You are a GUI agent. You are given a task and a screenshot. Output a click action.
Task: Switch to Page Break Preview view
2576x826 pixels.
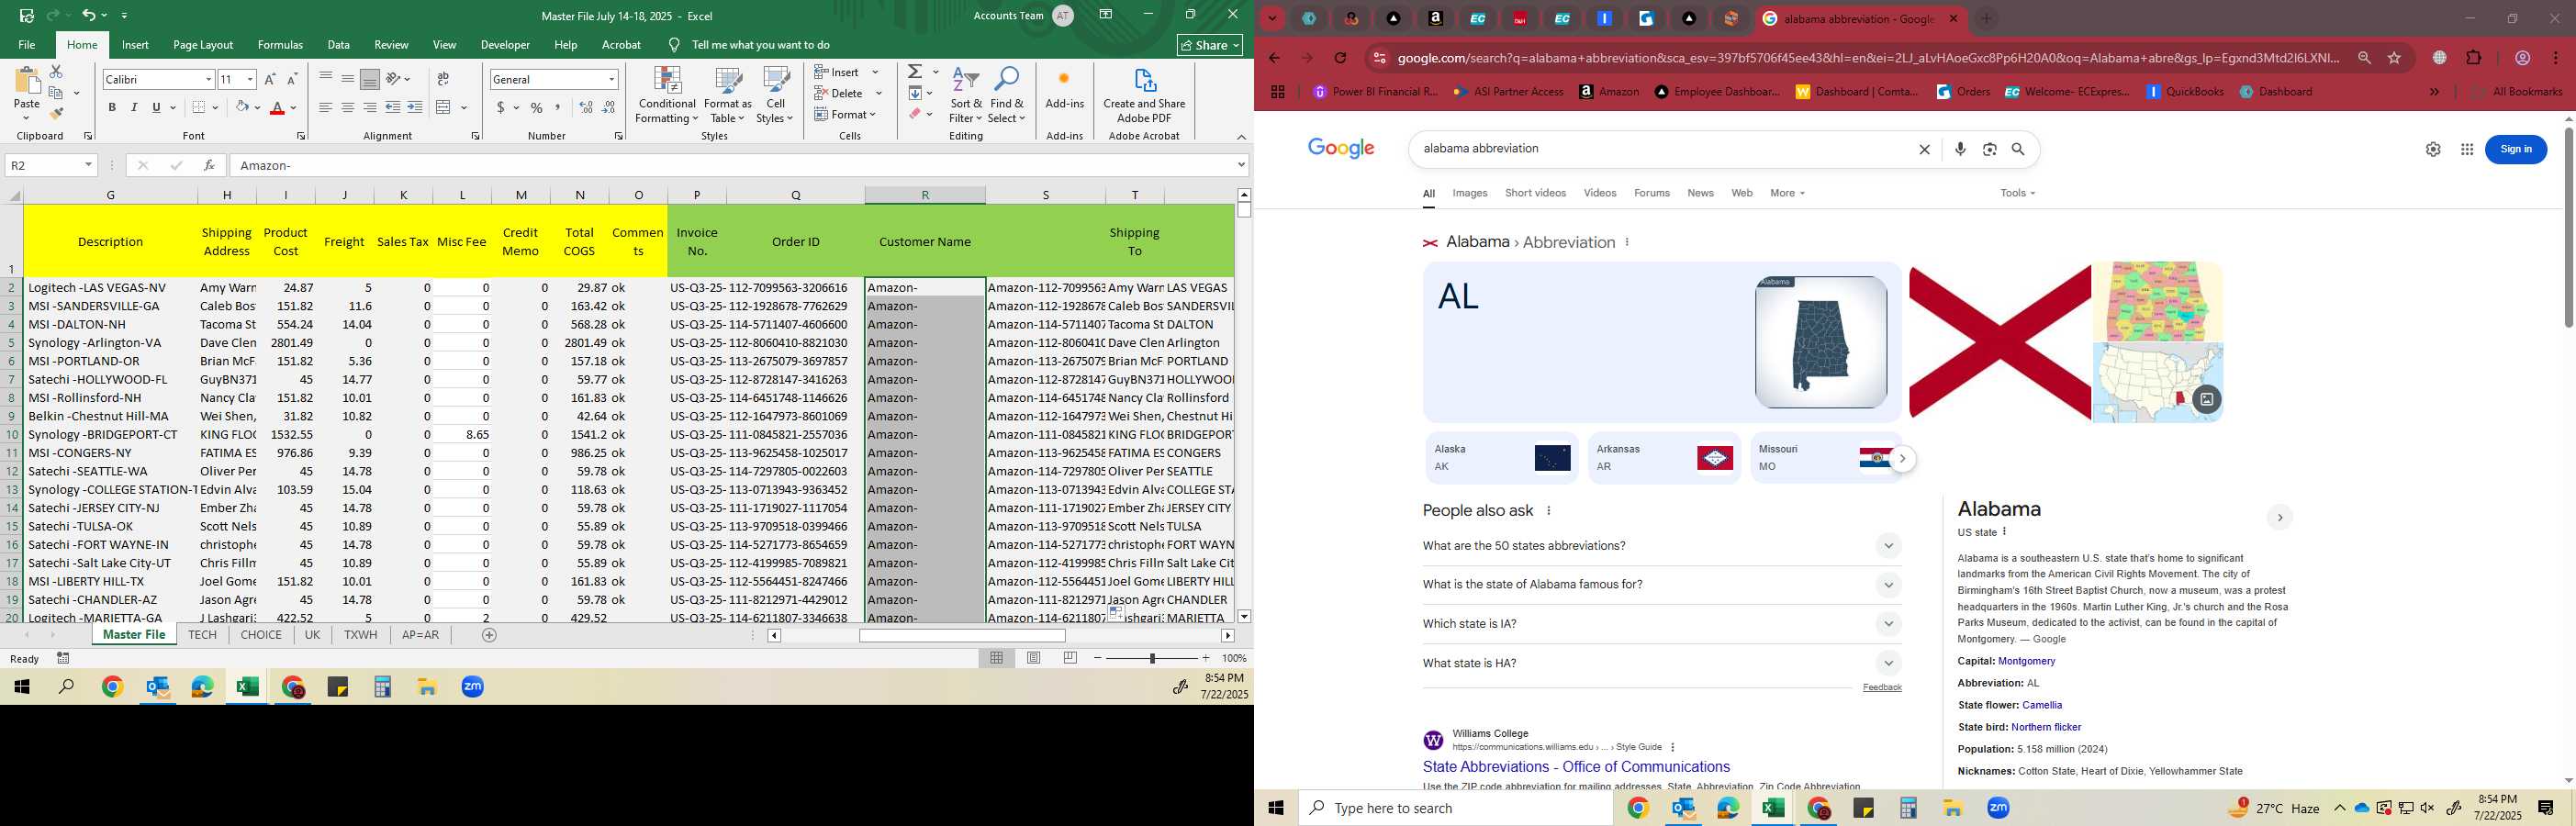point(1070,658)
